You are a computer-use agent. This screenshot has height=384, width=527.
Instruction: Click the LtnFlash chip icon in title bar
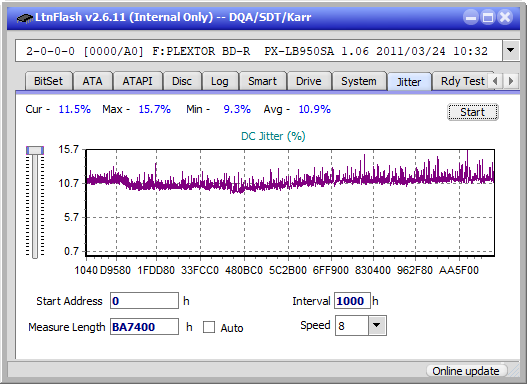coord(25,17)
